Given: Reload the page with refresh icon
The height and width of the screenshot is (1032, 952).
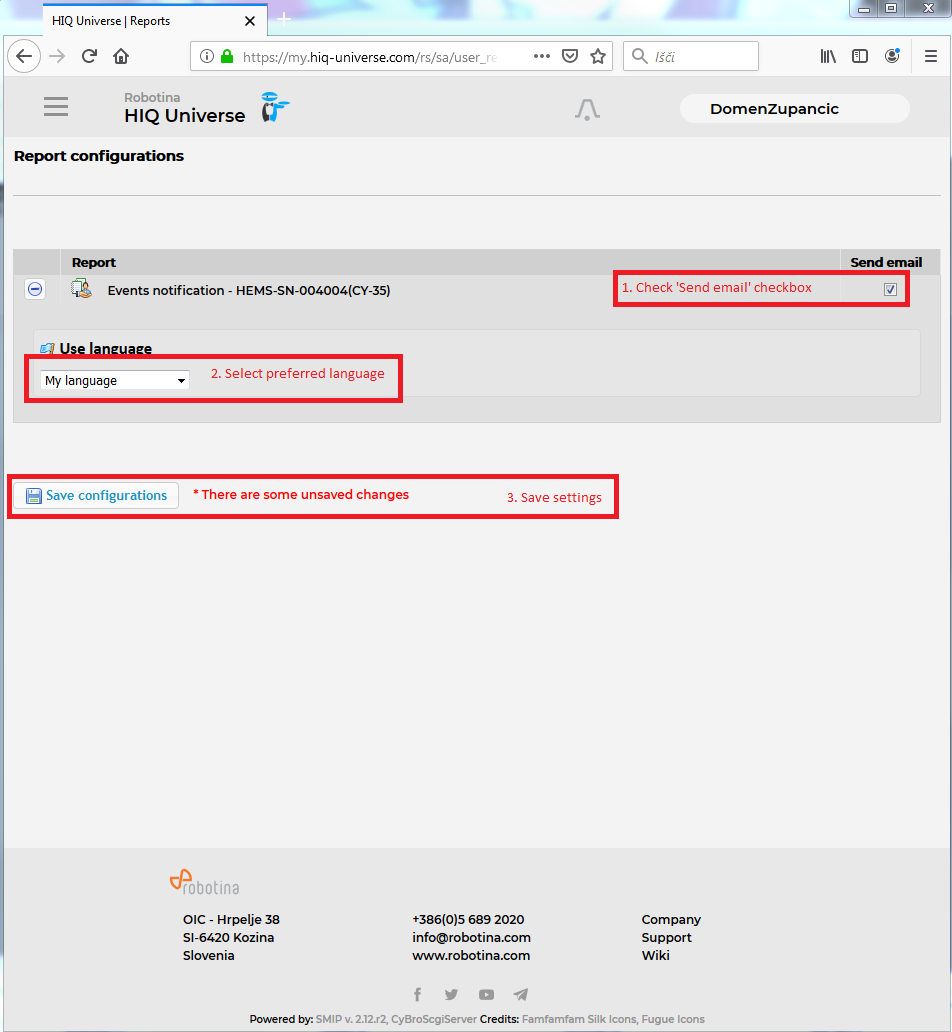Looking at the screenshot, I should 89,57.
